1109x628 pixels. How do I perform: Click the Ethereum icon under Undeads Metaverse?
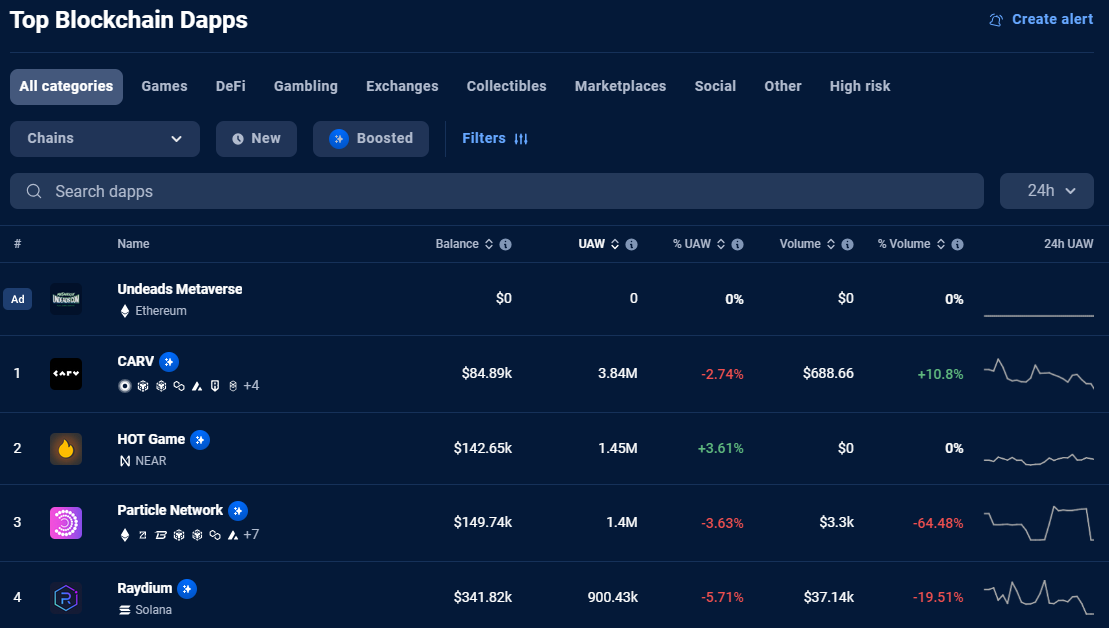point(124,311)
